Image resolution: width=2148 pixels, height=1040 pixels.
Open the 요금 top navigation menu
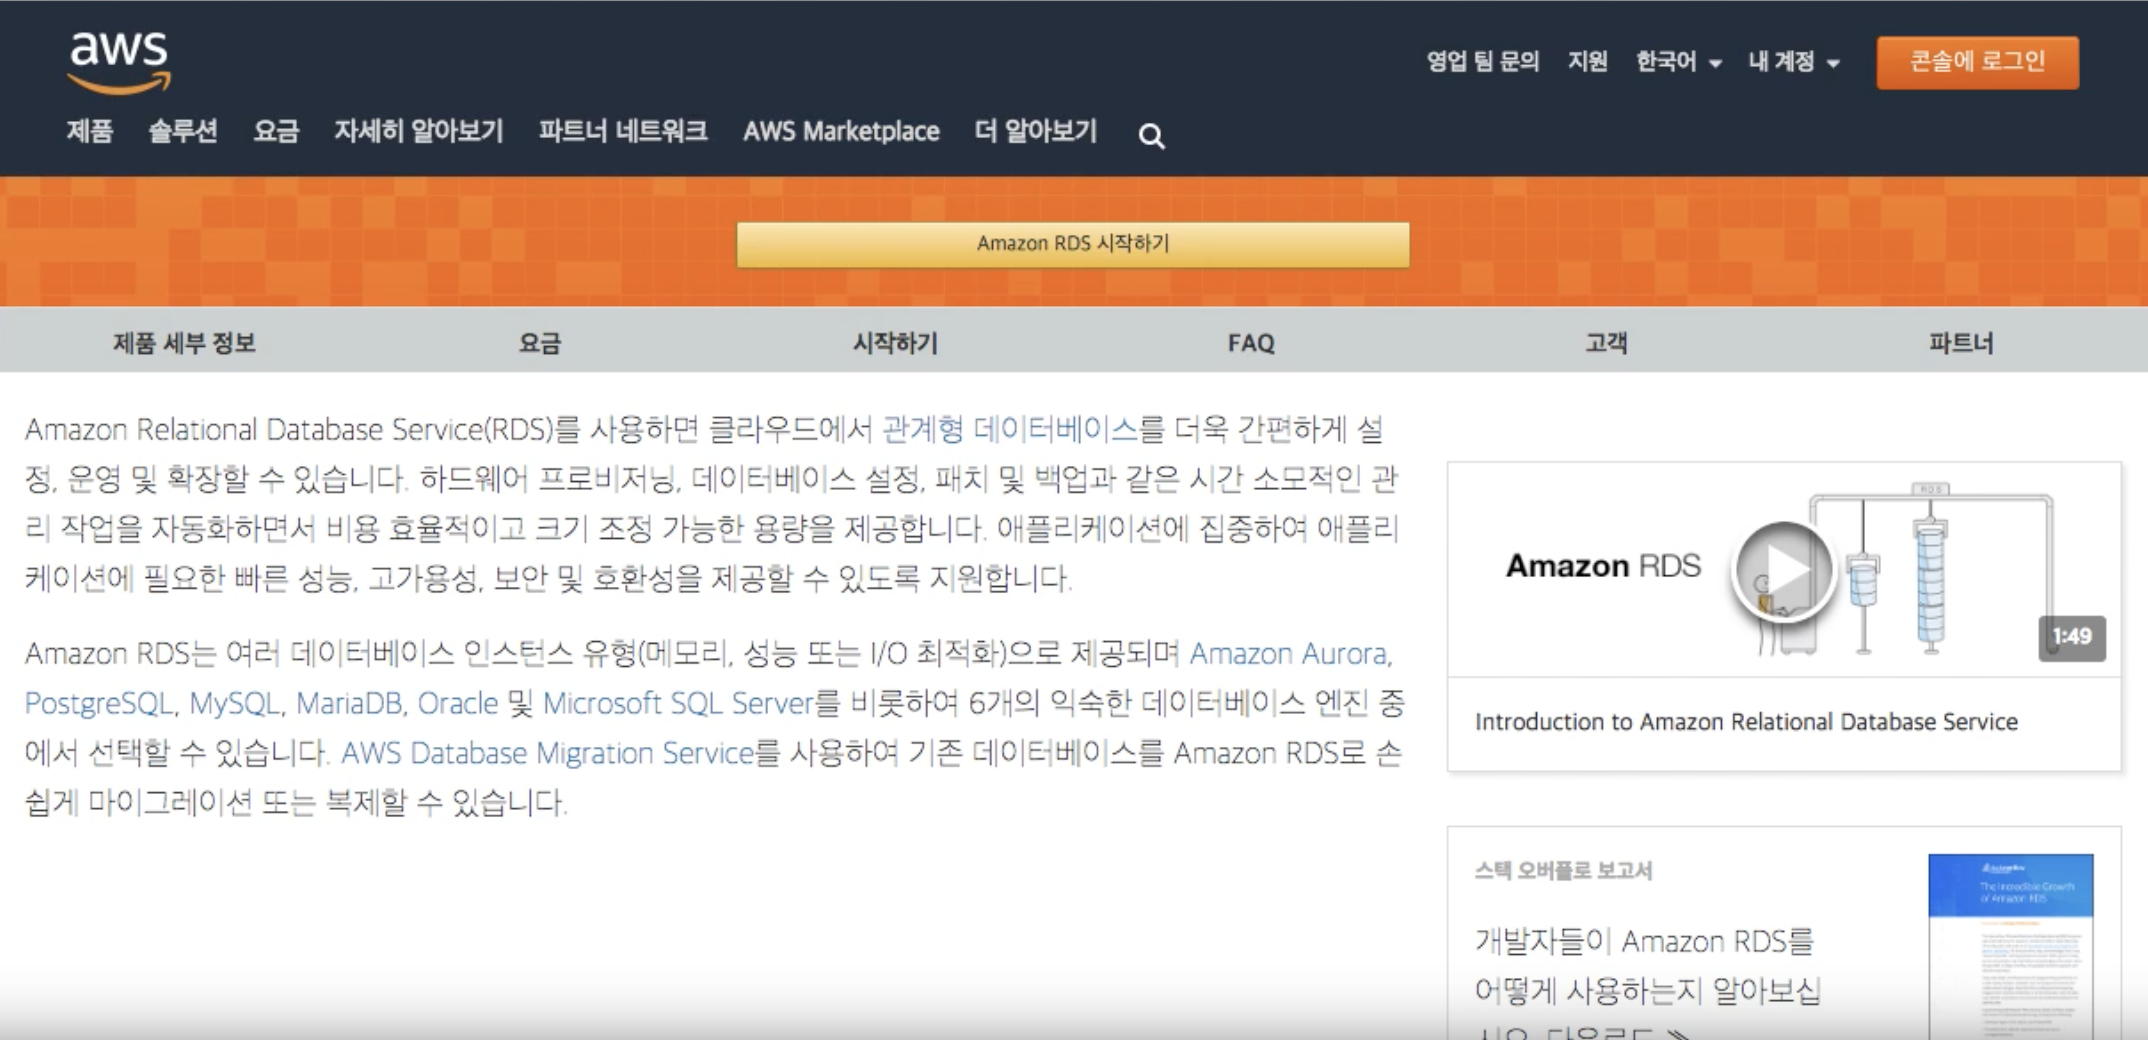point(276,131)
